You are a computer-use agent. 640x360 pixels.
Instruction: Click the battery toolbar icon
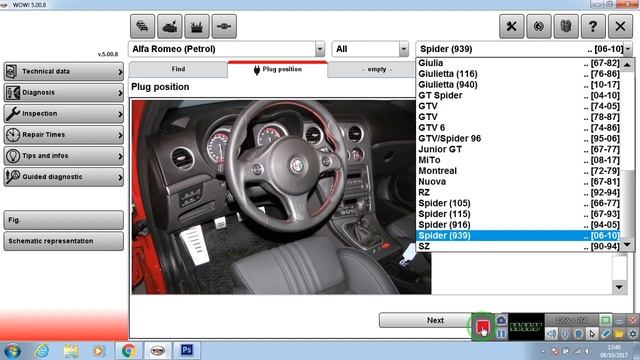pos(197,27)
